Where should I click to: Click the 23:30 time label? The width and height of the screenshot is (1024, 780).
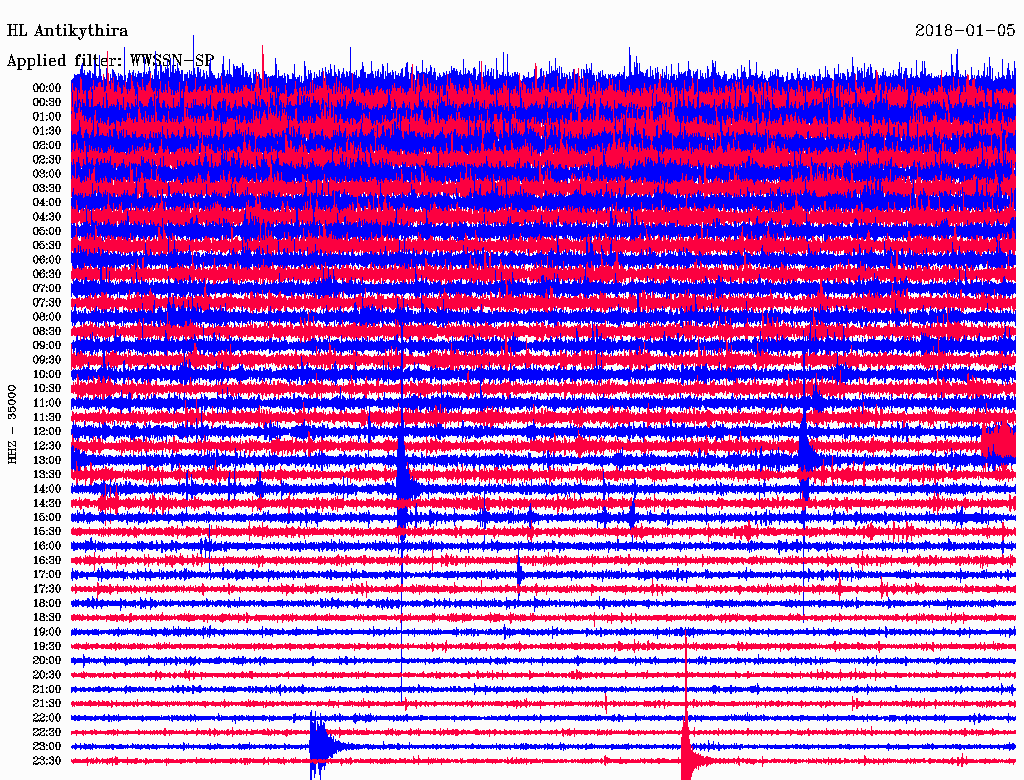47,760
